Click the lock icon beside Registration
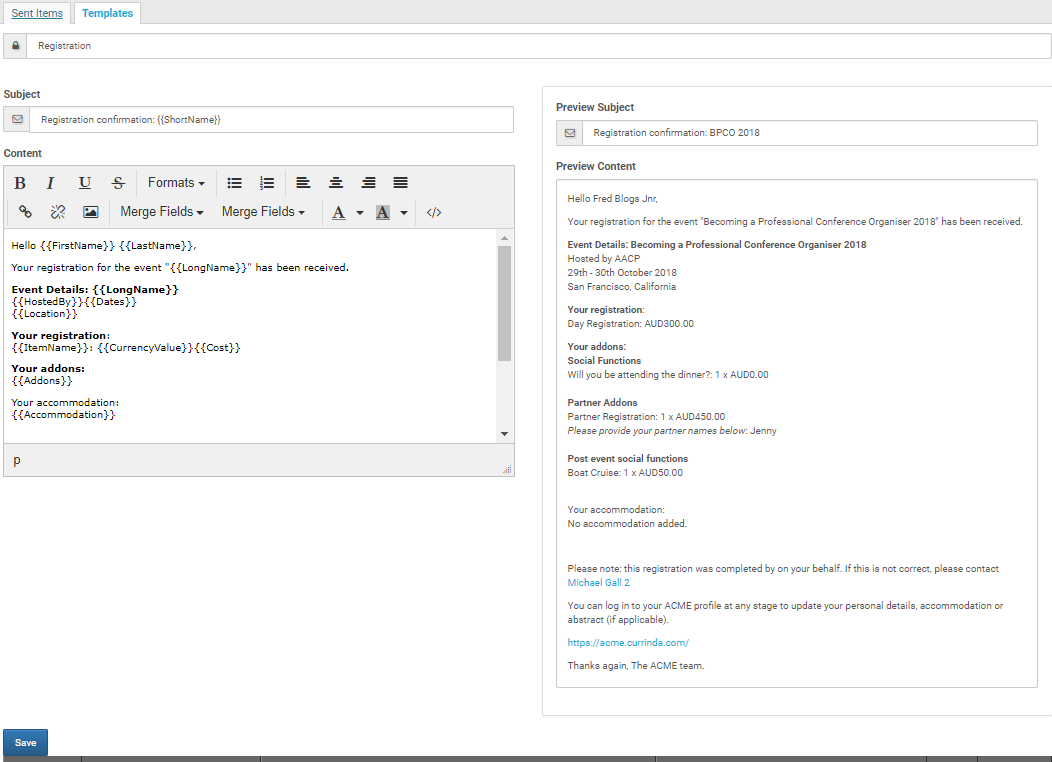The image size is (1052, 762). click(15, 46)
